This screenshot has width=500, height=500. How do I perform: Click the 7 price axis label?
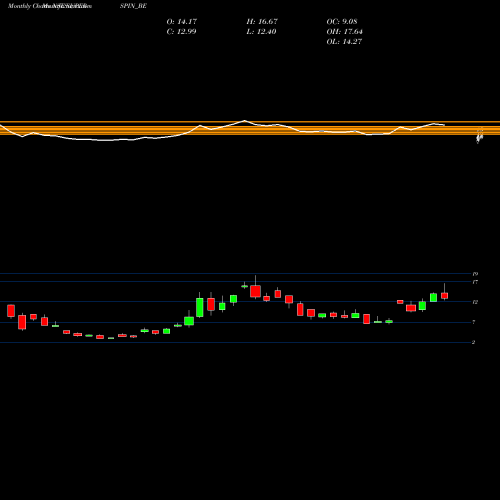pos(474,322)
